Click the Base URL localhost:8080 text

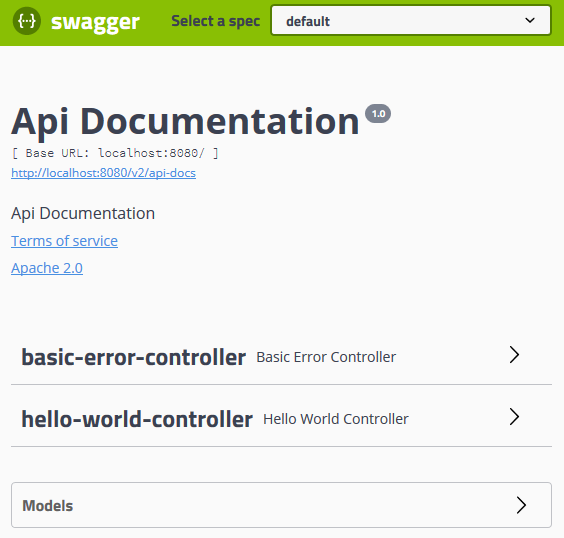click(x=115, y=153)
